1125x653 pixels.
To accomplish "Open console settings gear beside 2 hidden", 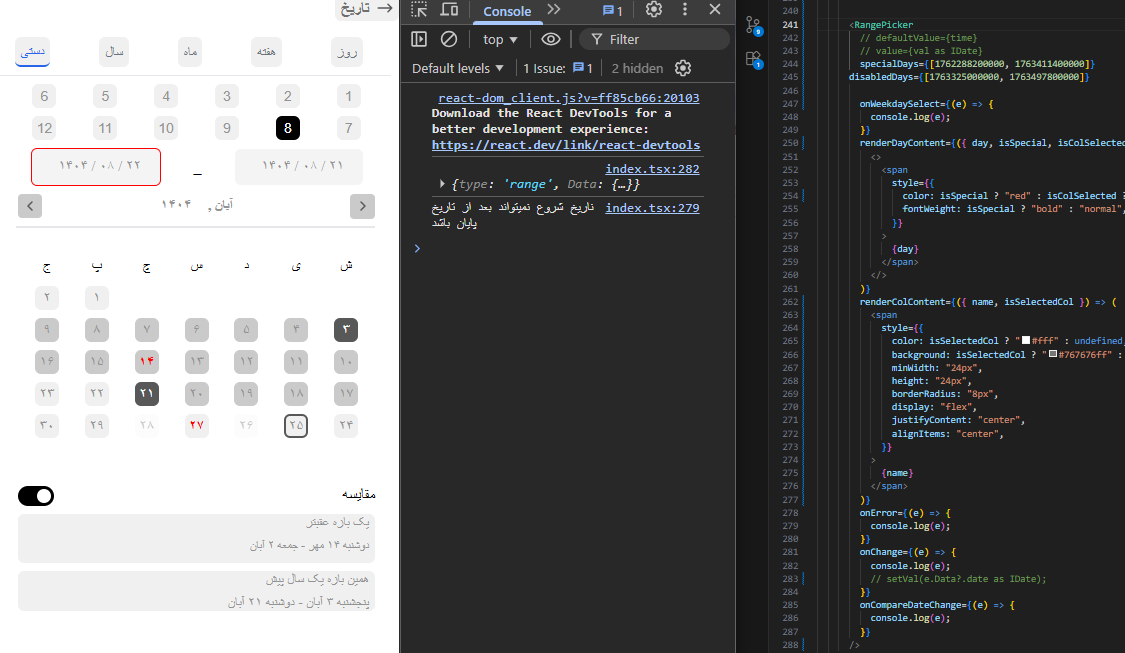I will 683,68.
